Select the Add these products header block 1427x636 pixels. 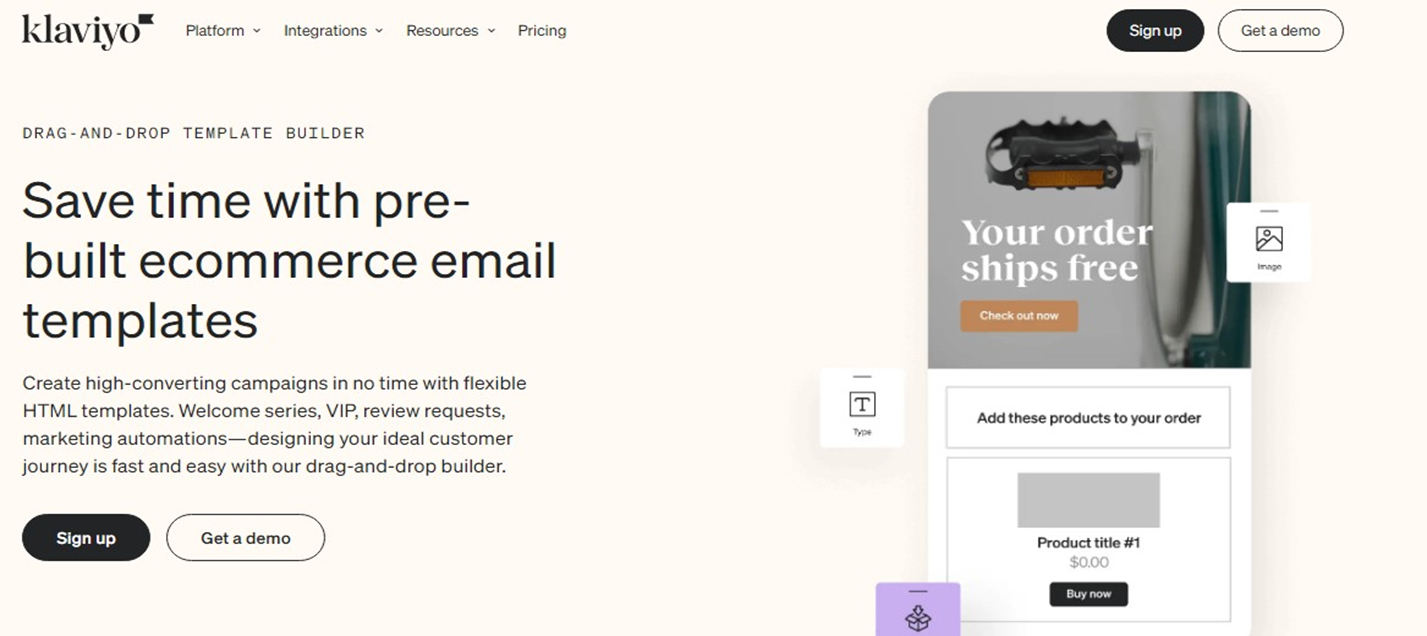1088,417
